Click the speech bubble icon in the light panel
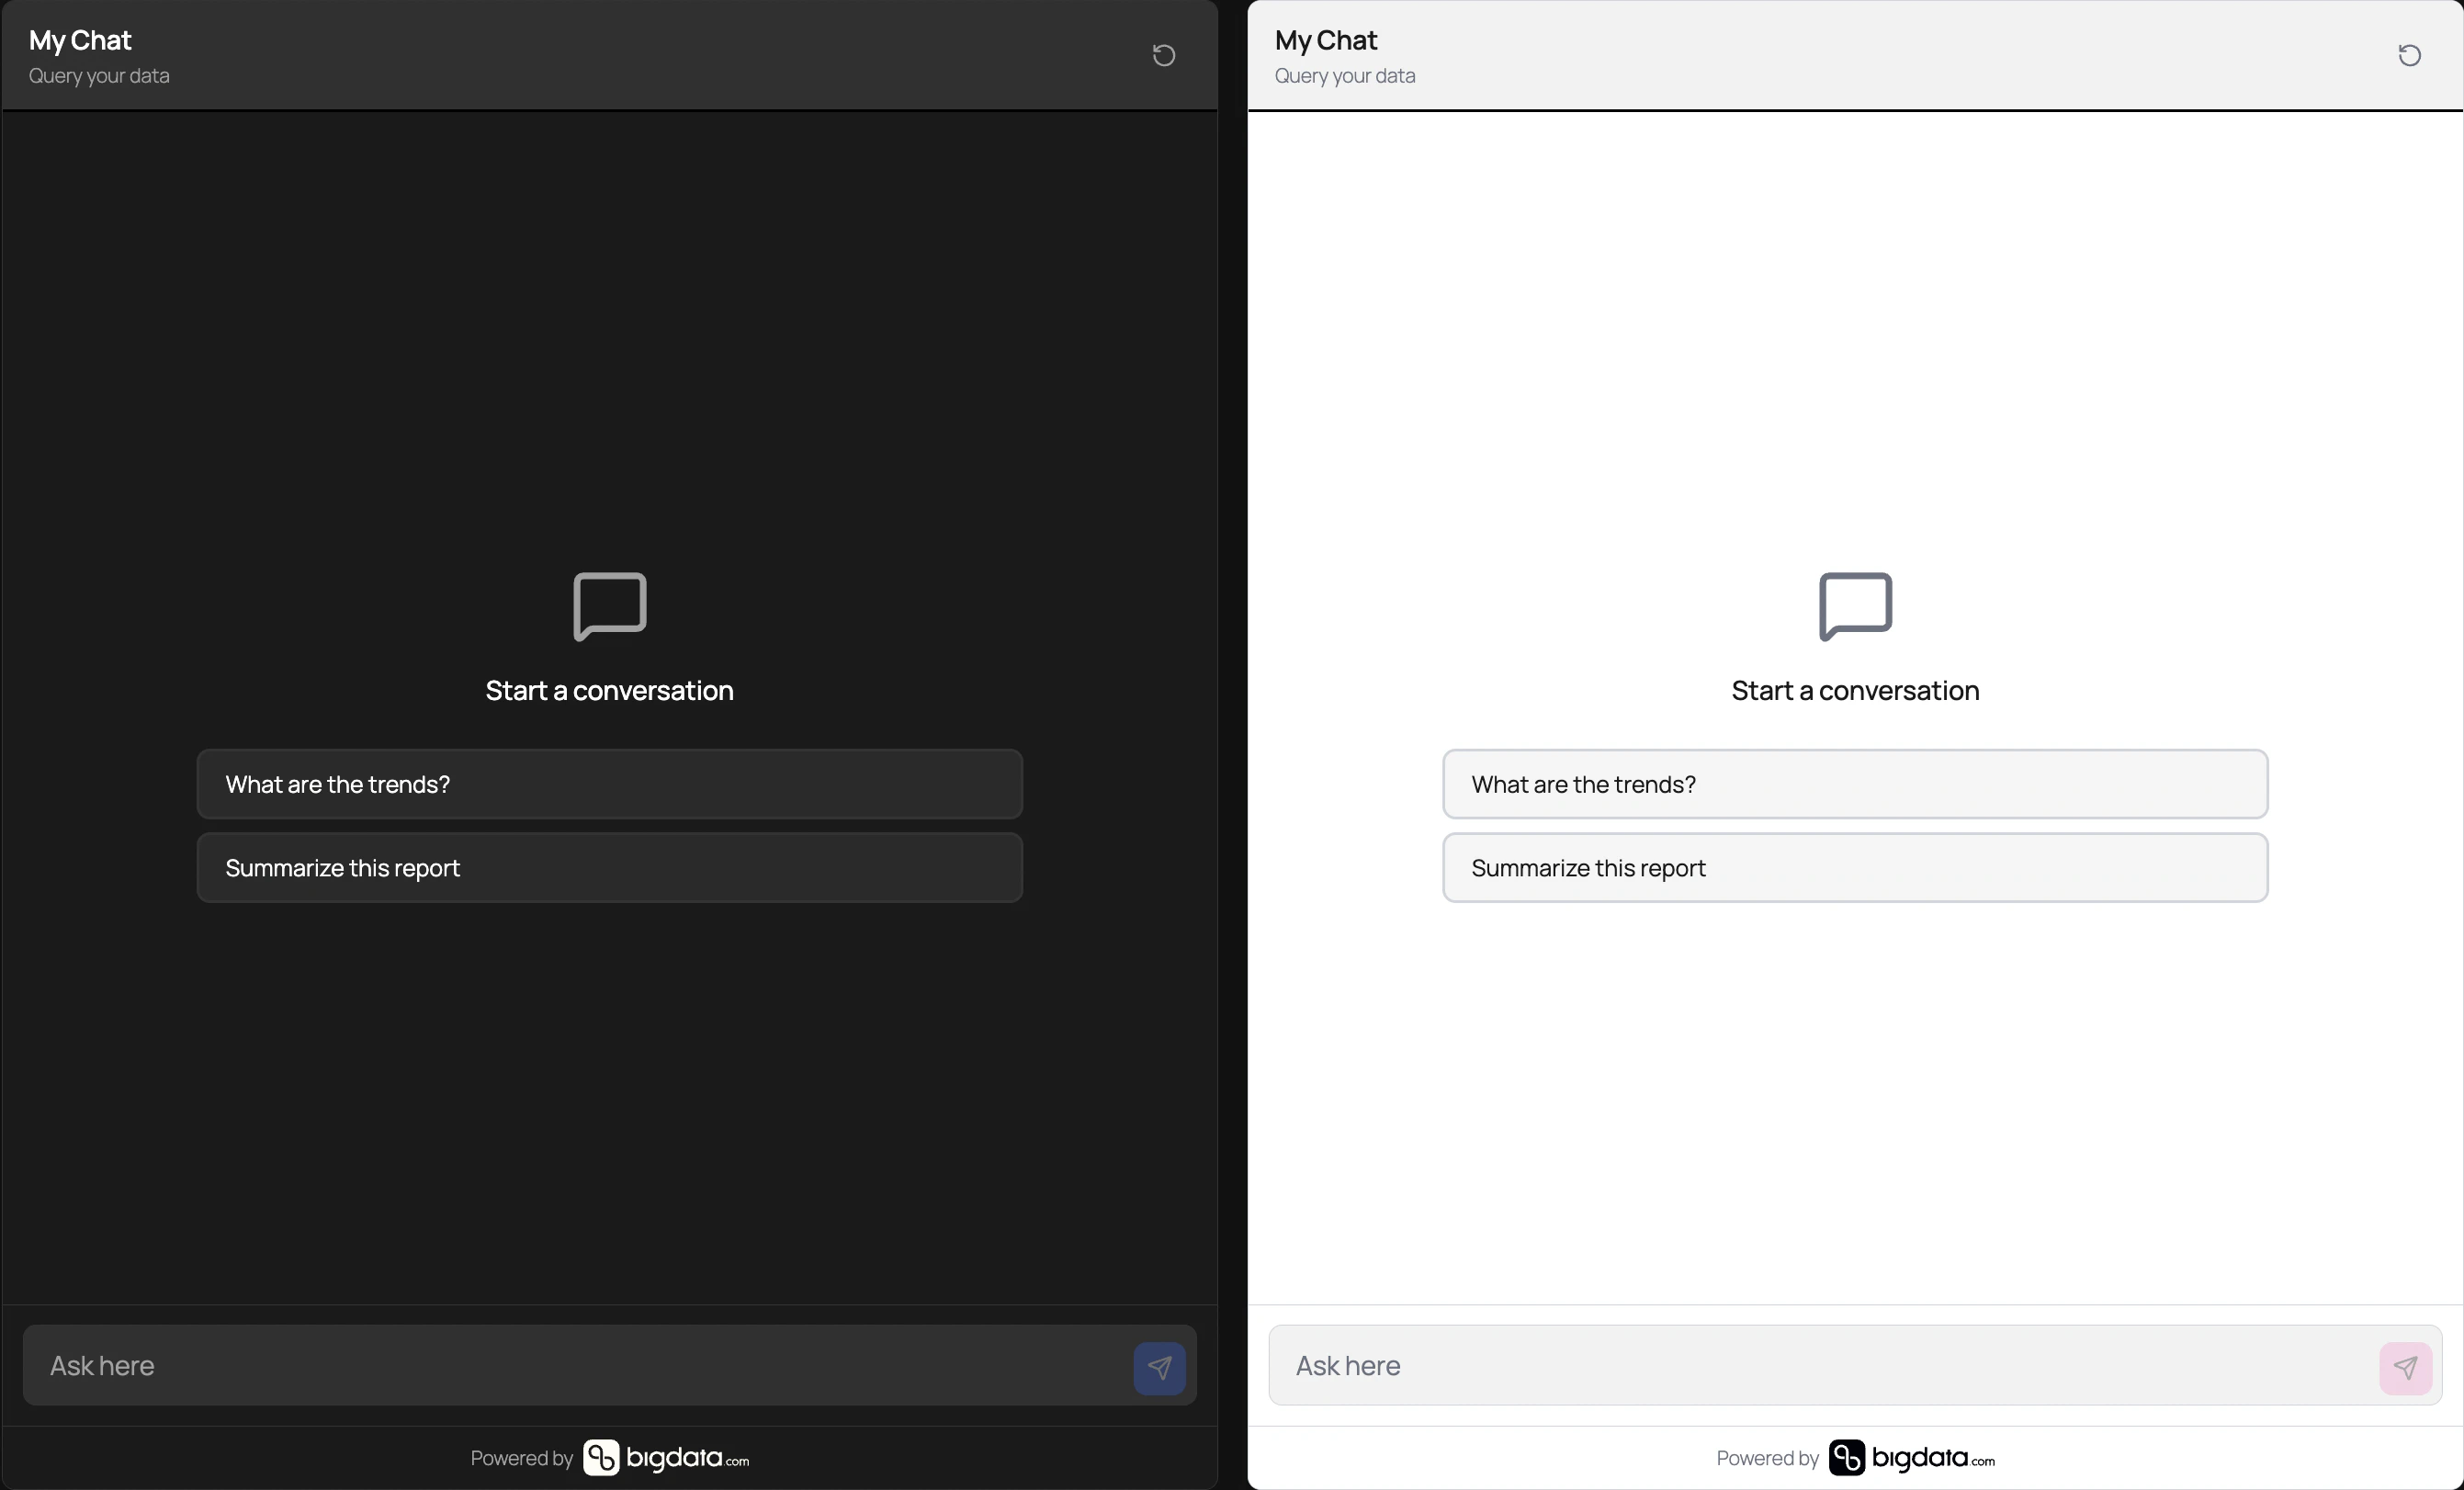Viewport: 2464px width, 1490px height. [x=1855, y=606]
